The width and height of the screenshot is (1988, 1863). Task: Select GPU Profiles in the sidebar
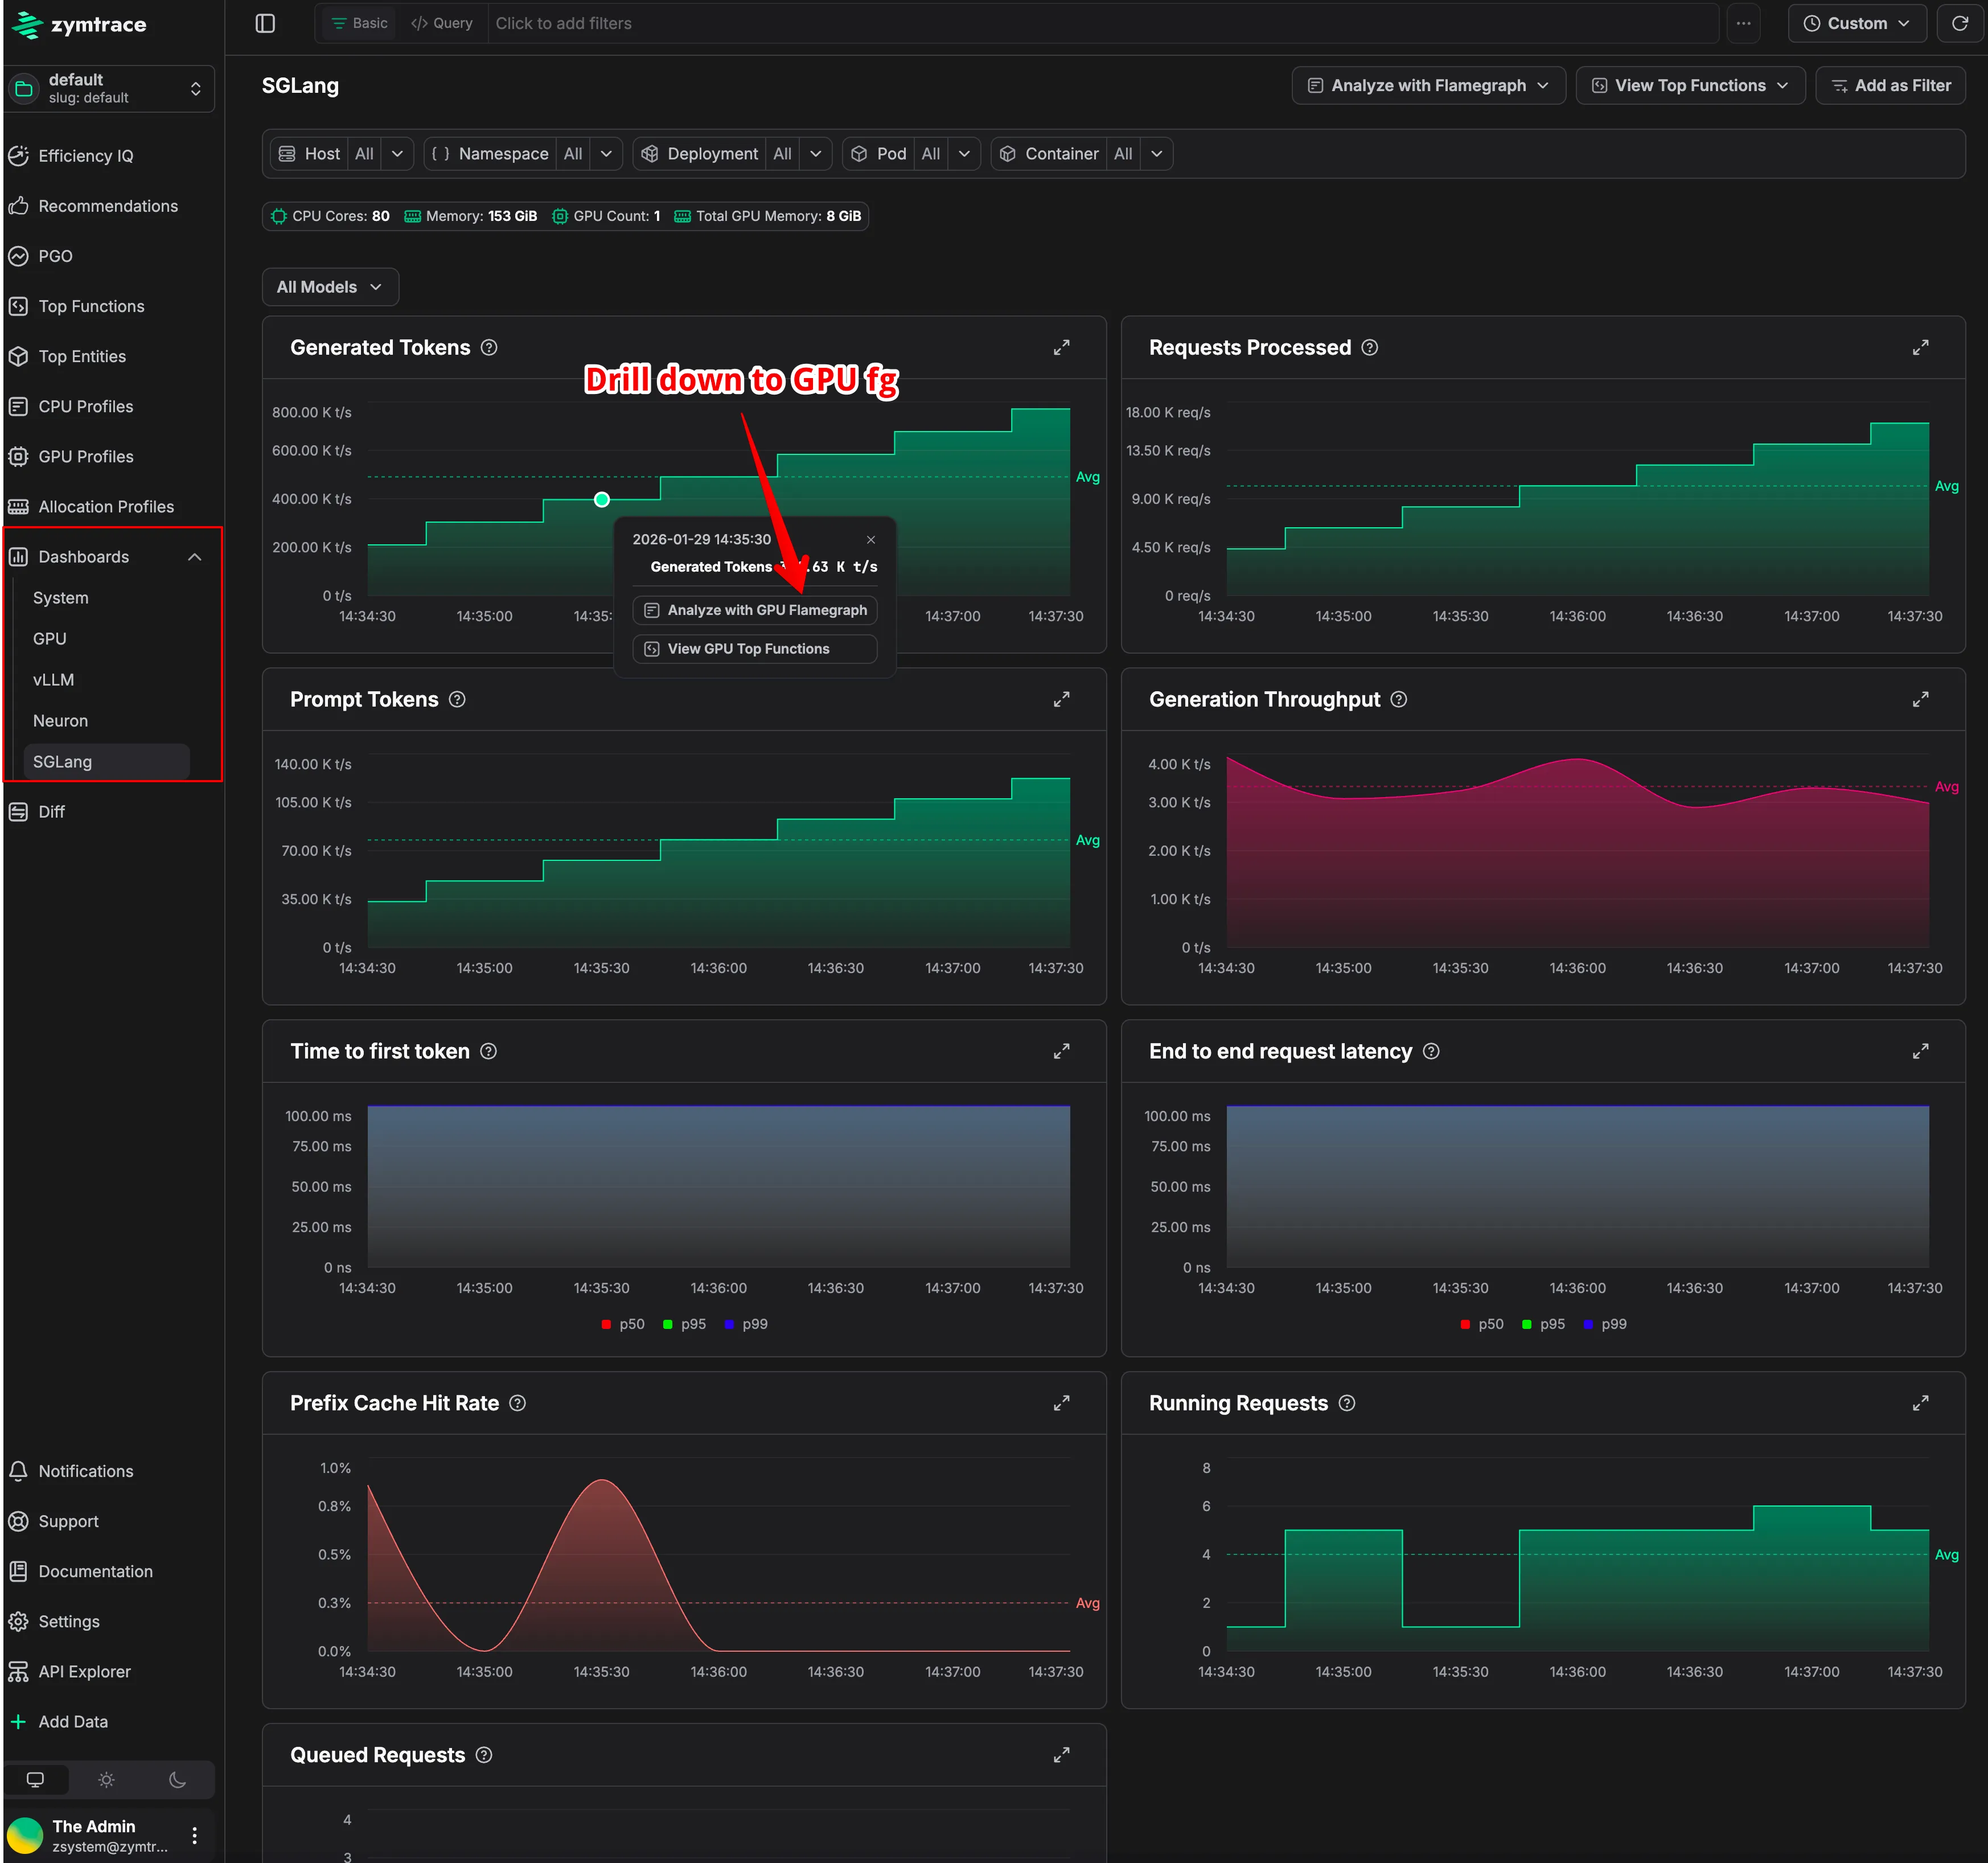(85, 456)
